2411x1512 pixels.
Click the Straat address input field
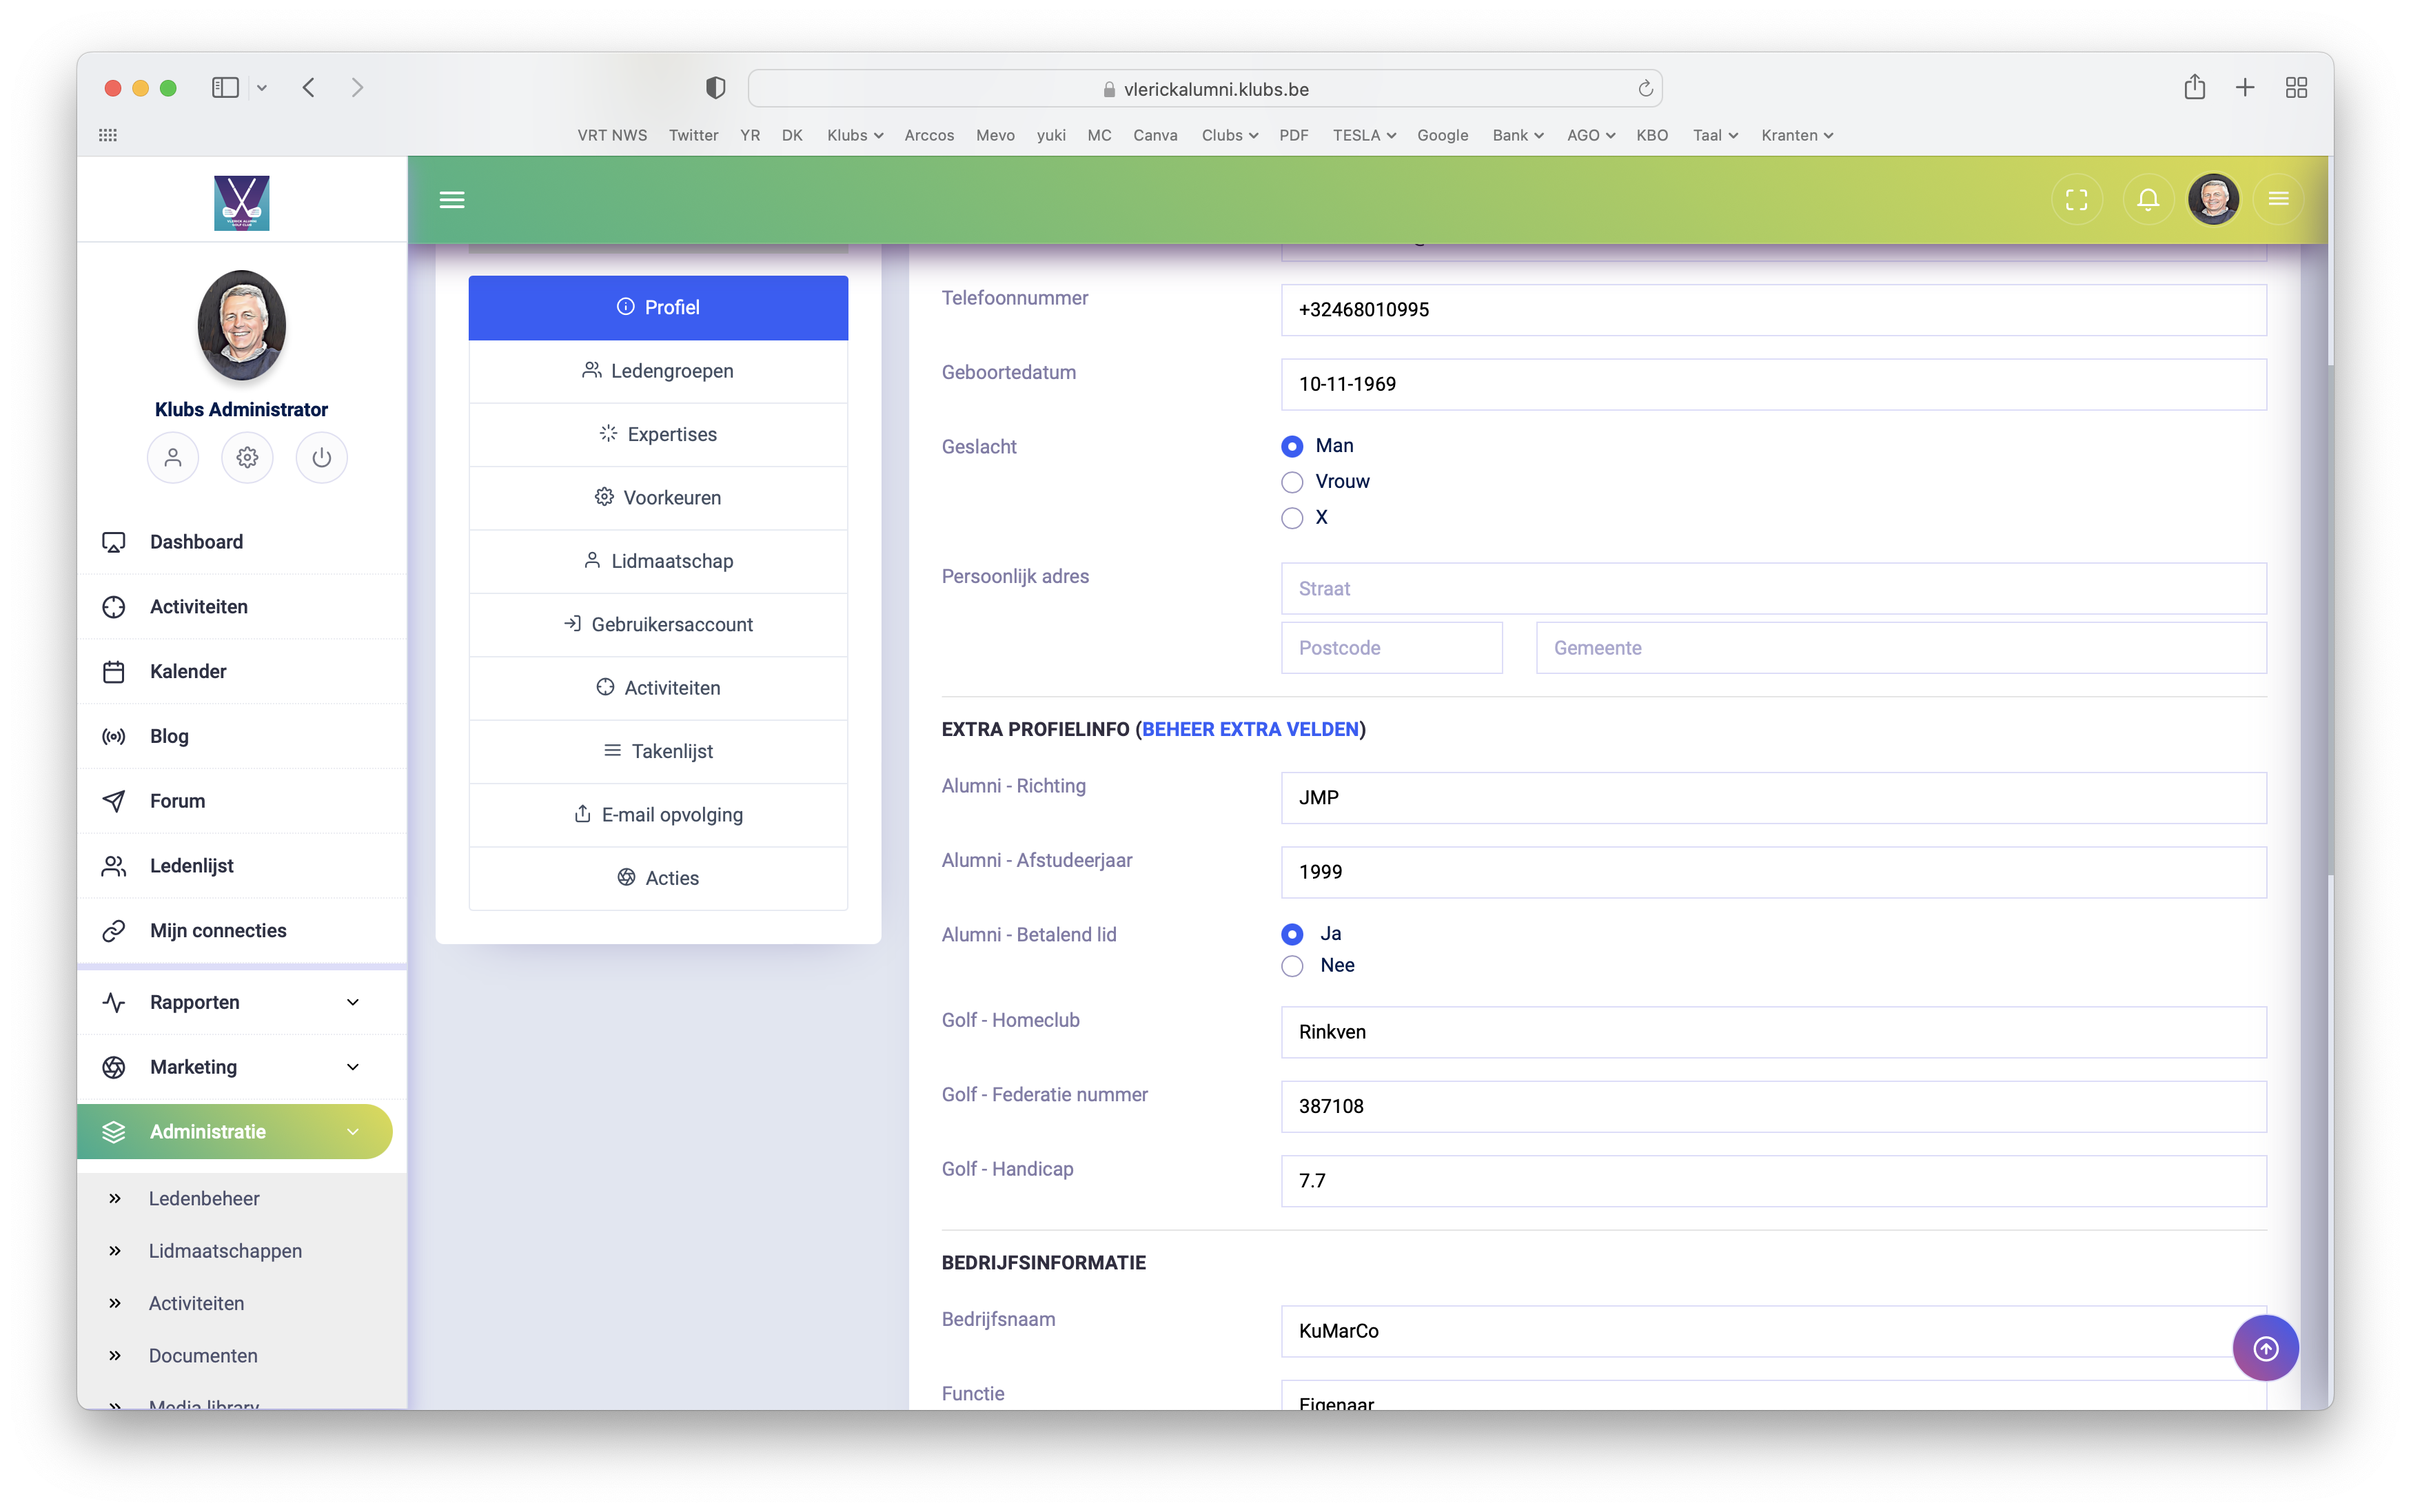click(1772, 588)
